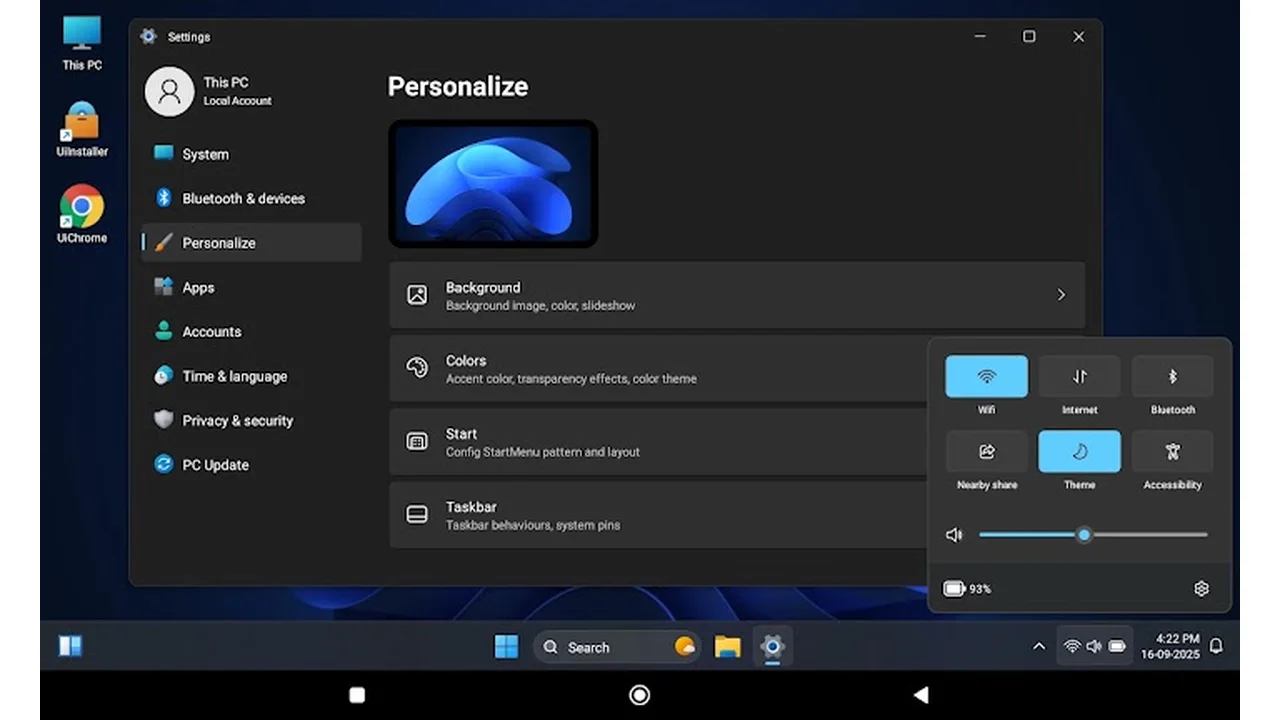Click the Colors palette icon

click(417, 368)
